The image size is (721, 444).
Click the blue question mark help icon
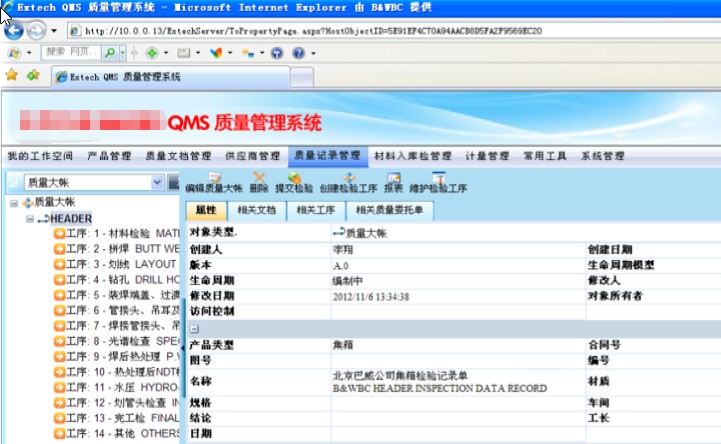[298, 53]
